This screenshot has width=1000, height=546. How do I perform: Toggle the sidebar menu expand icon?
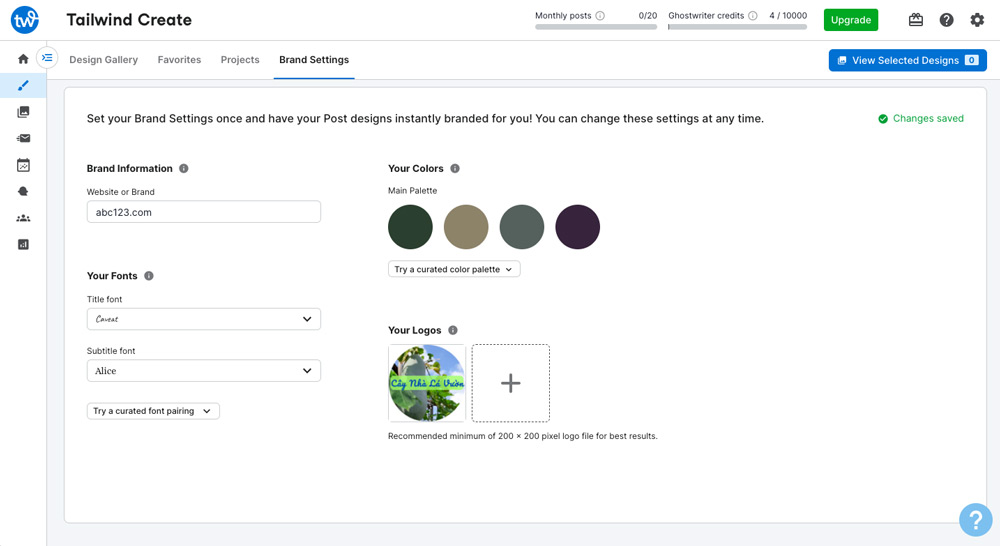tap(47, 58)
